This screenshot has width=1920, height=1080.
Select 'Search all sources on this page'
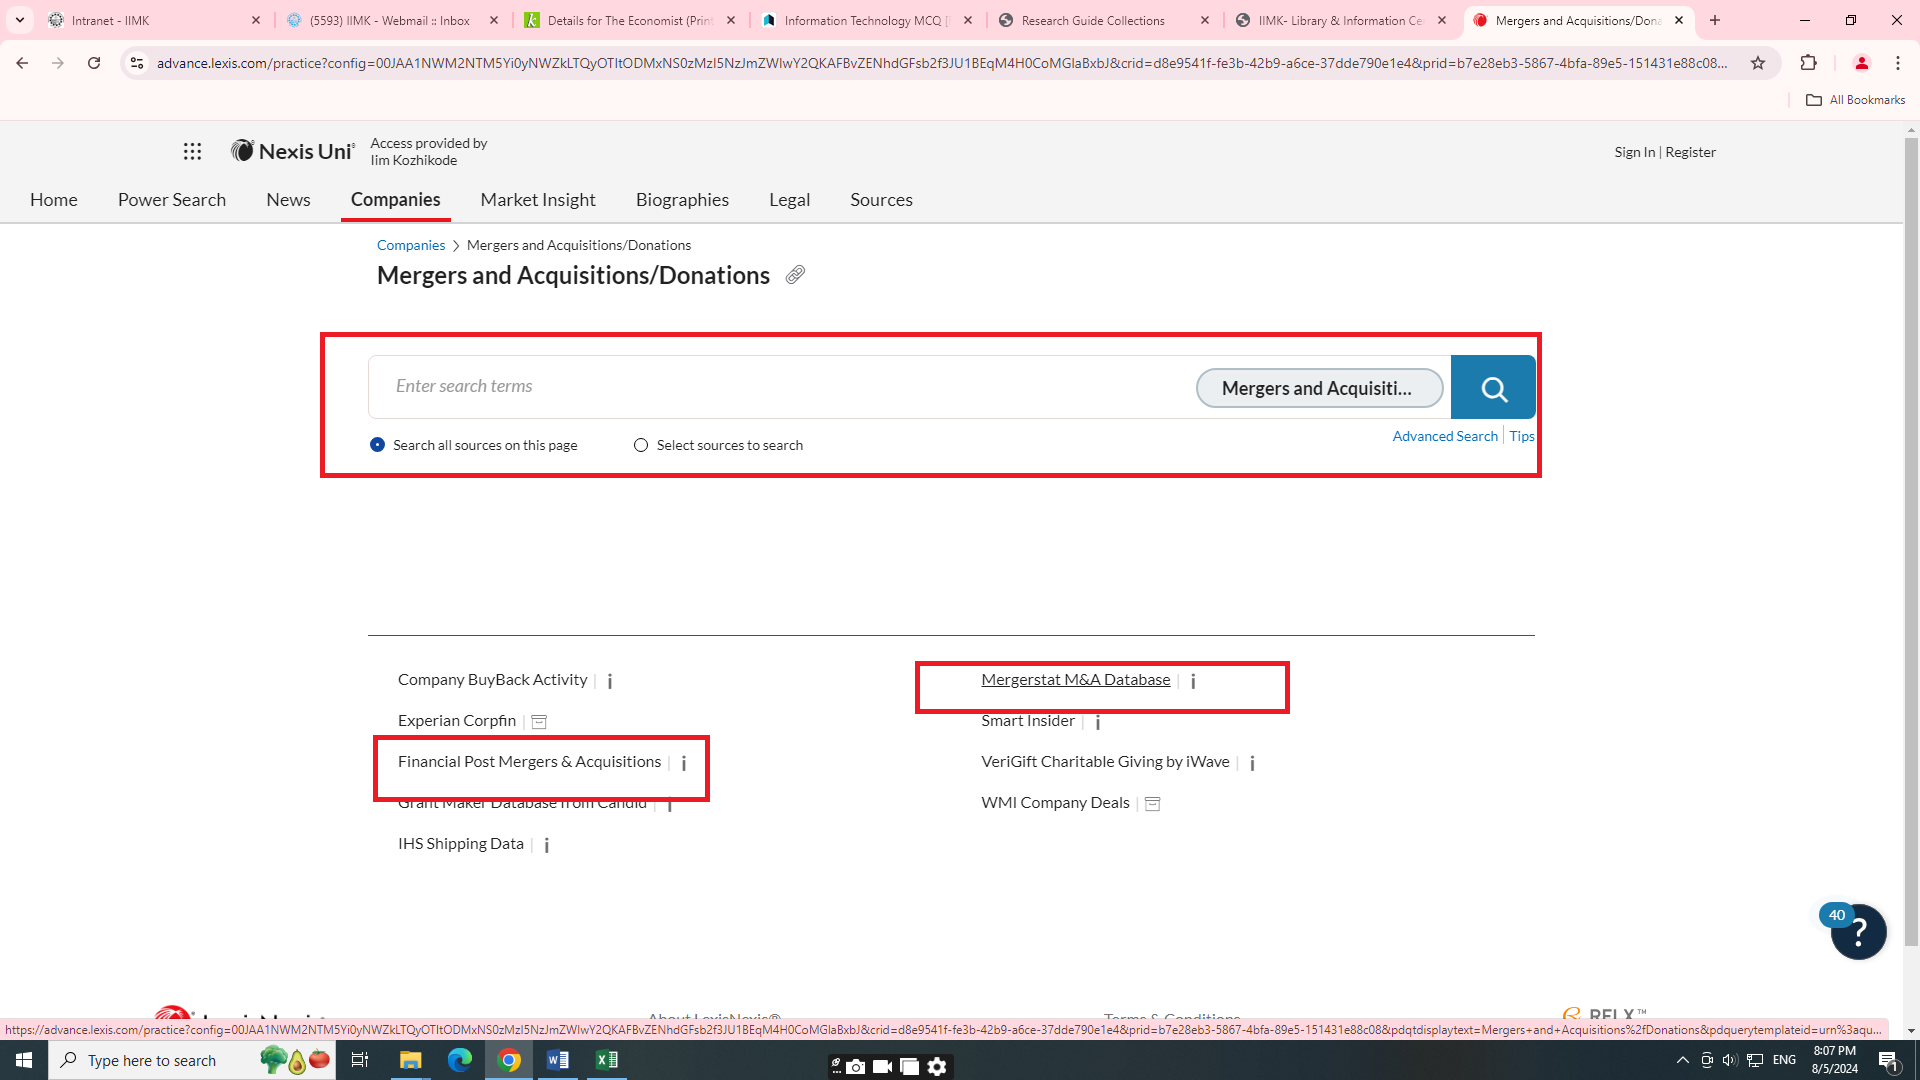[377, 445]
